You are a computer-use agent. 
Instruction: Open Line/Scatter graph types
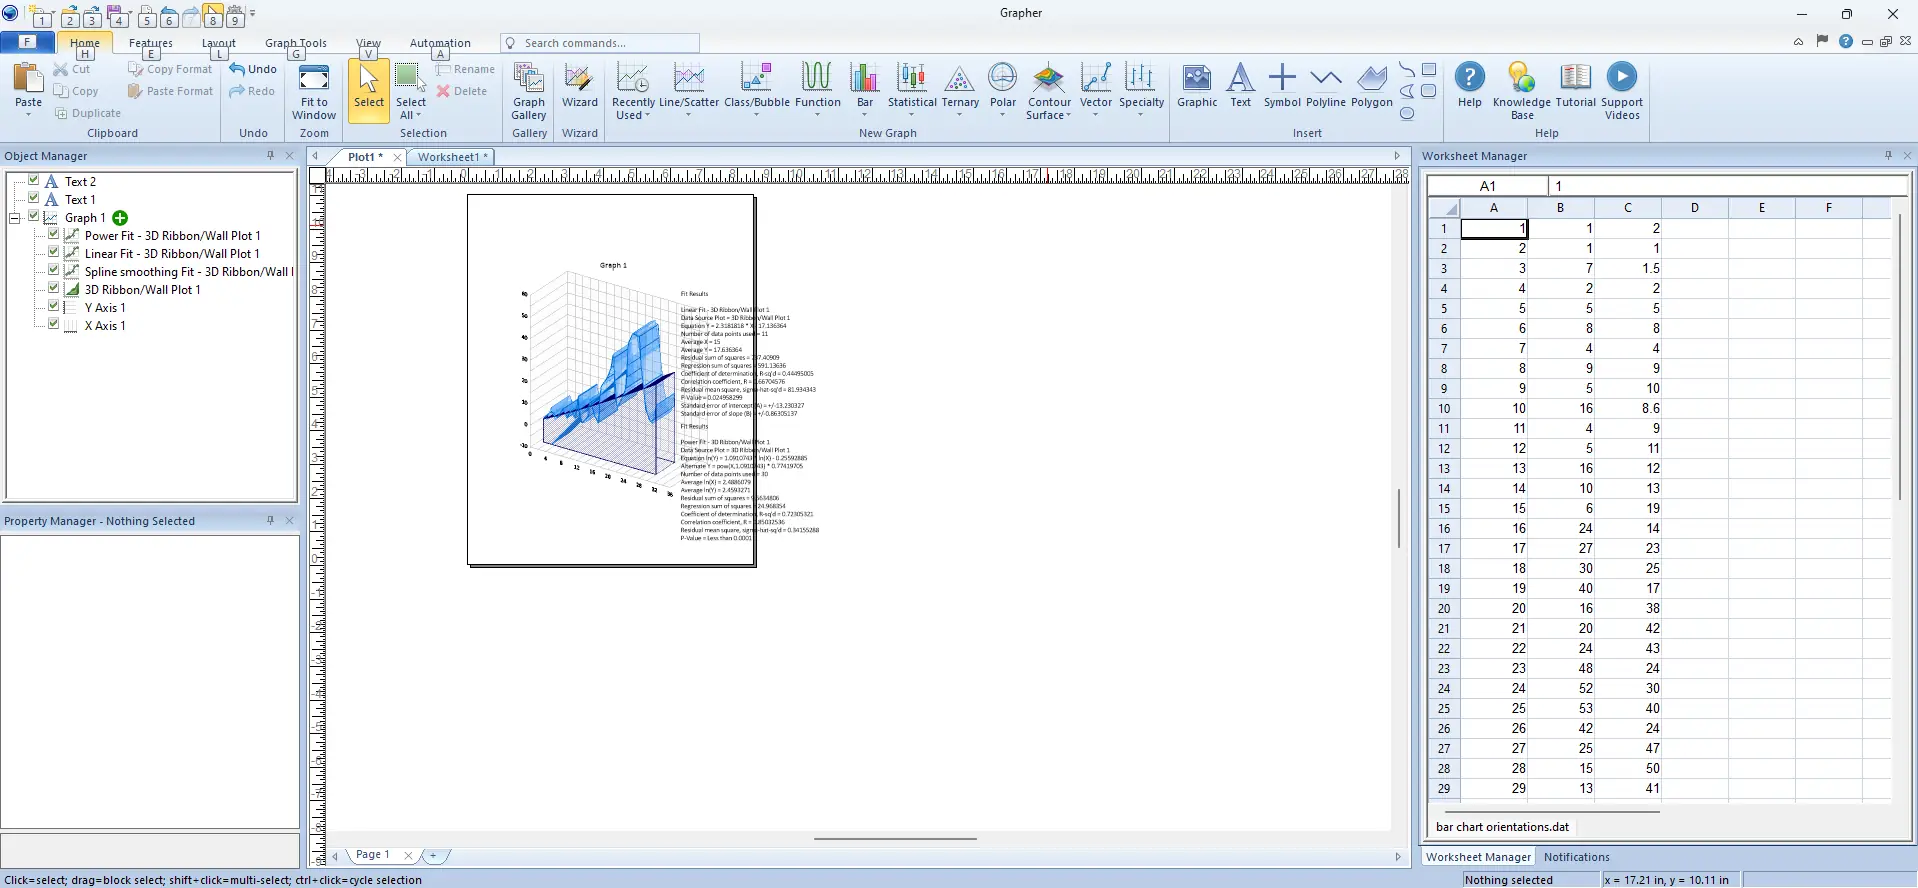coord(688,89)
